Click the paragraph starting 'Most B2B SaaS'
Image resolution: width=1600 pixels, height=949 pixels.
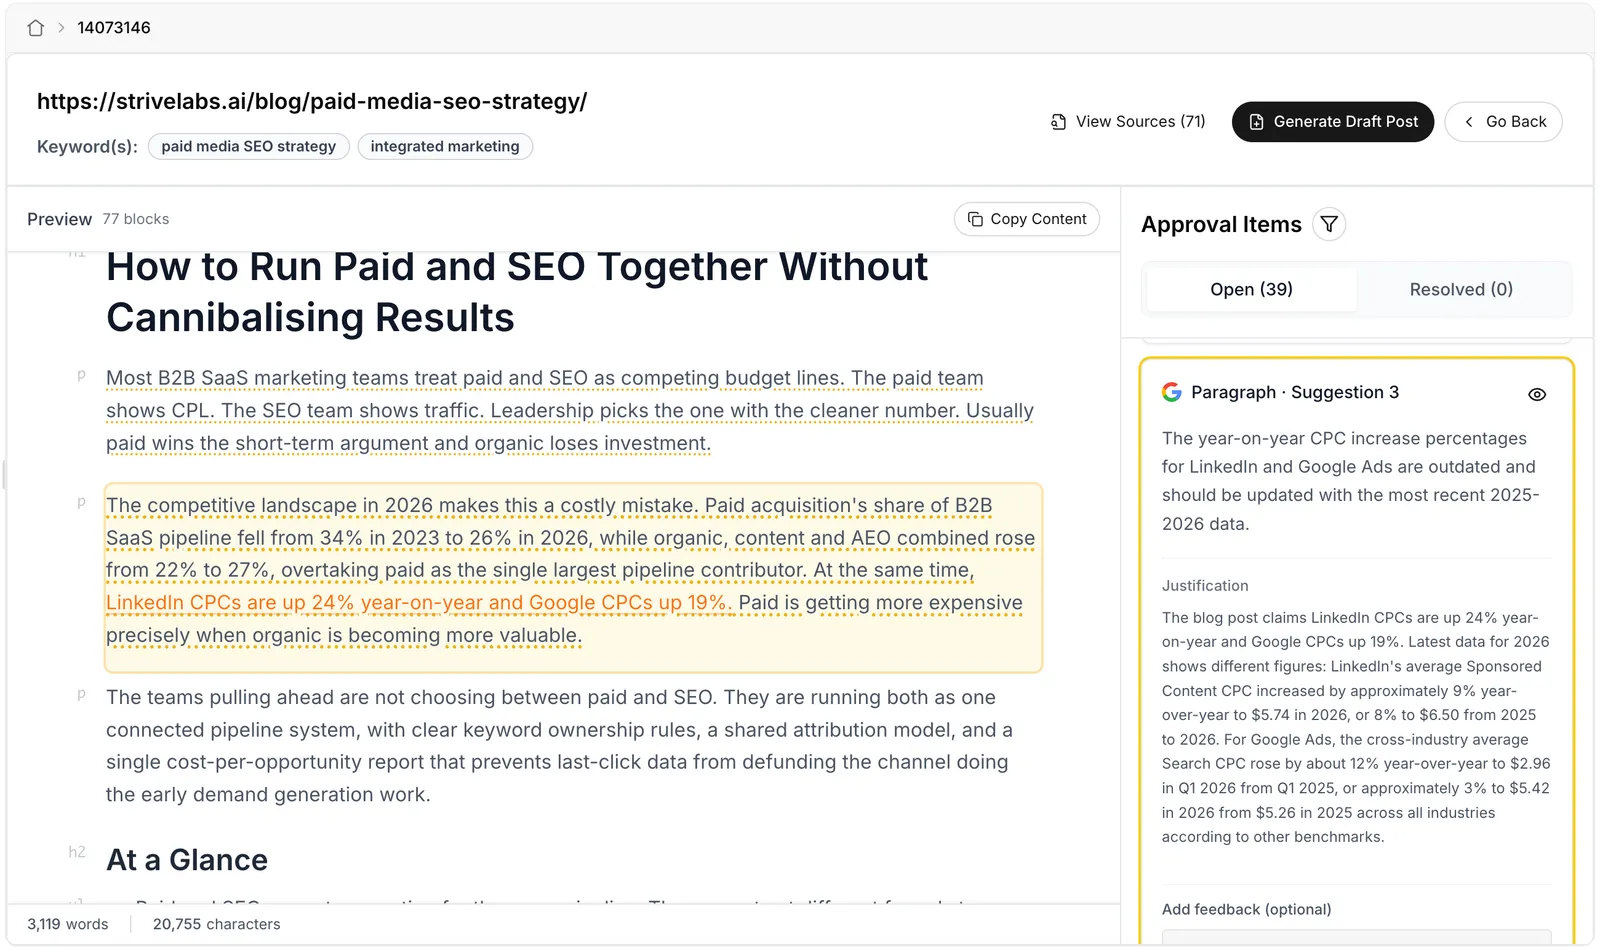pyautogui.click(x=569, y=411)
